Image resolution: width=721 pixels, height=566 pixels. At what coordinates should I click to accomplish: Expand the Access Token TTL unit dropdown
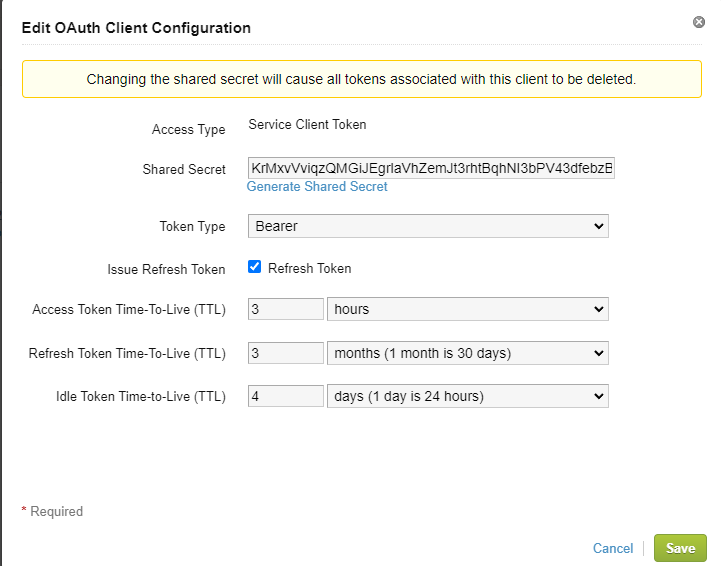pyautogui.click(x=467, y=309)
